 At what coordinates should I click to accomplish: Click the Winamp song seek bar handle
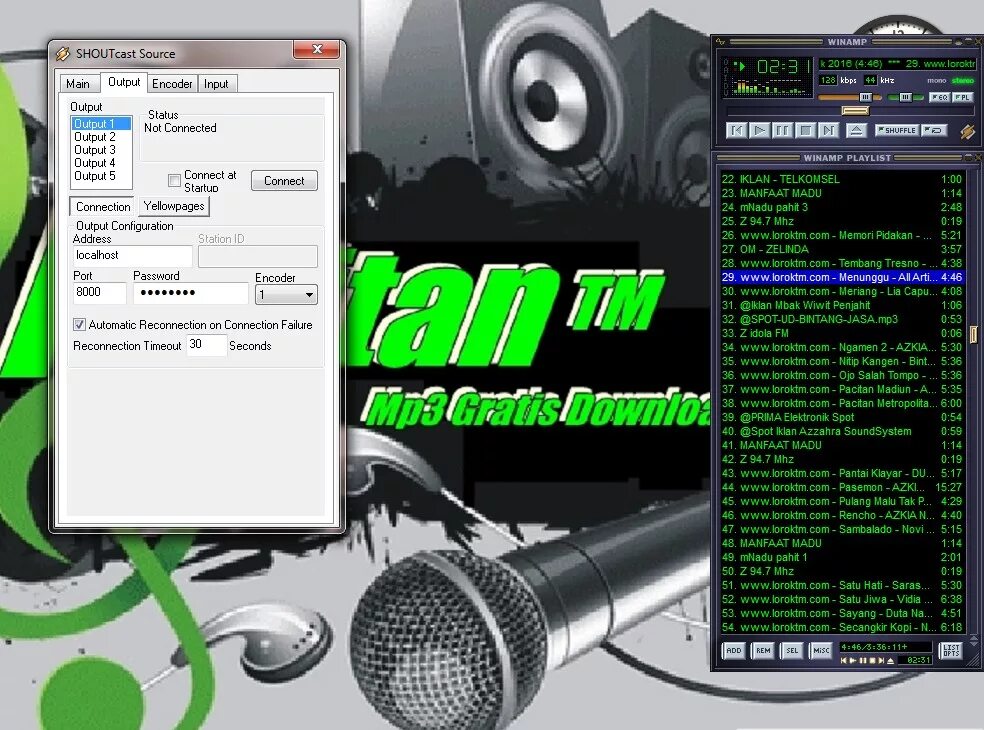855,110
